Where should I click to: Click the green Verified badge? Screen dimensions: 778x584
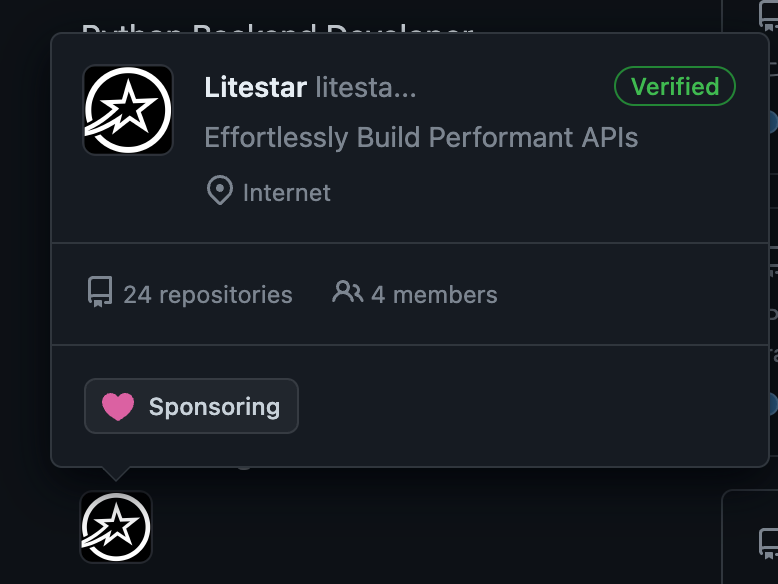(x=675, y=87)
